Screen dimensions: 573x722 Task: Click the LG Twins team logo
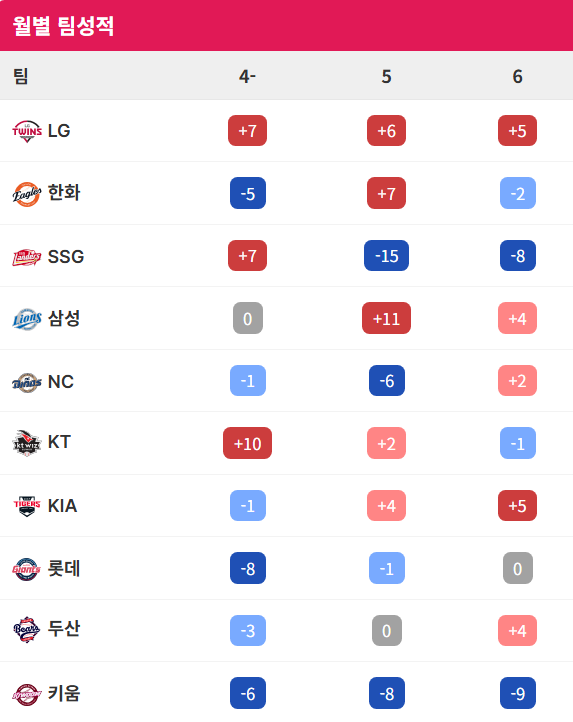27,131
